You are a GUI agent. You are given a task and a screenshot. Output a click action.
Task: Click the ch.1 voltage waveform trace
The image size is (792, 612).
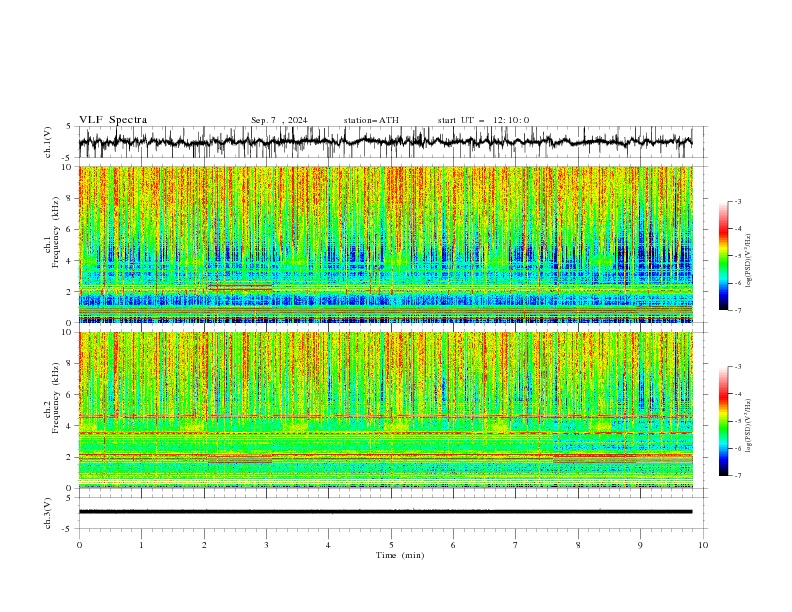[x=385, y=142]
